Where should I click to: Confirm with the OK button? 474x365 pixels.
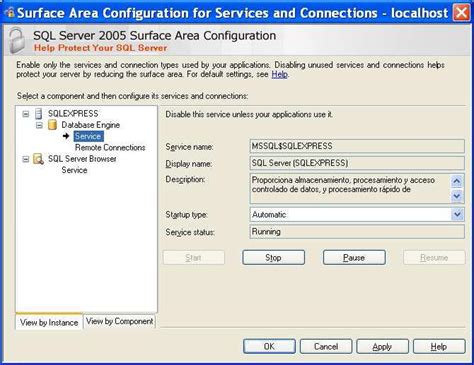coord(269,347)
